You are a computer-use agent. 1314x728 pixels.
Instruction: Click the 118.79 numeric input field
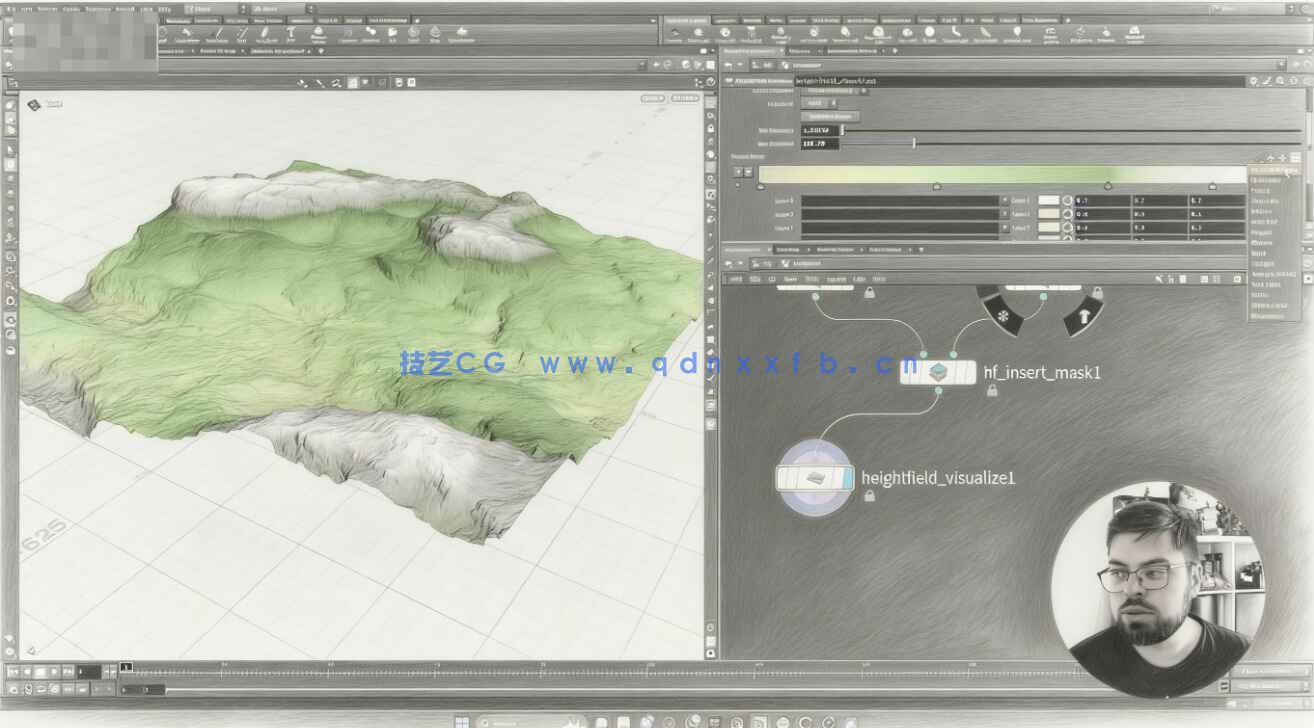(818, 144)
